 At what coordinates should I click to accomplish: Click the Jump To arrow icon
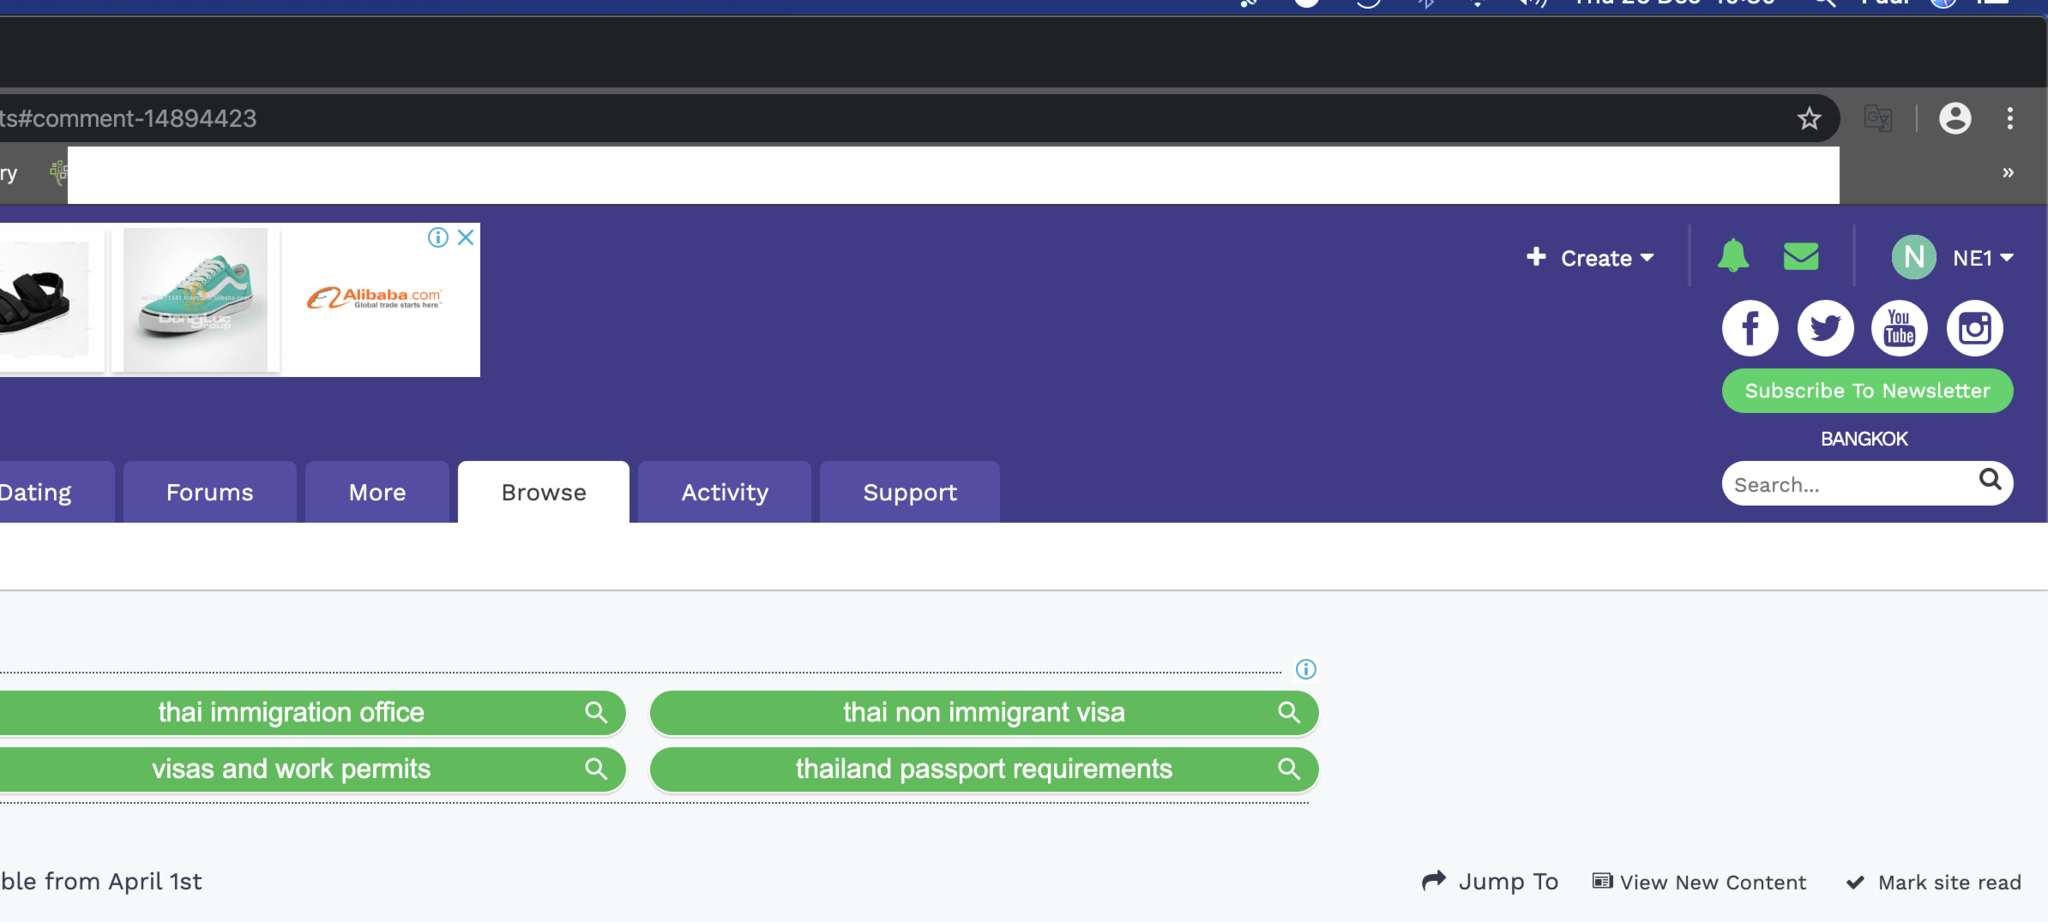pyautogui.click(x=1434, y=881)
